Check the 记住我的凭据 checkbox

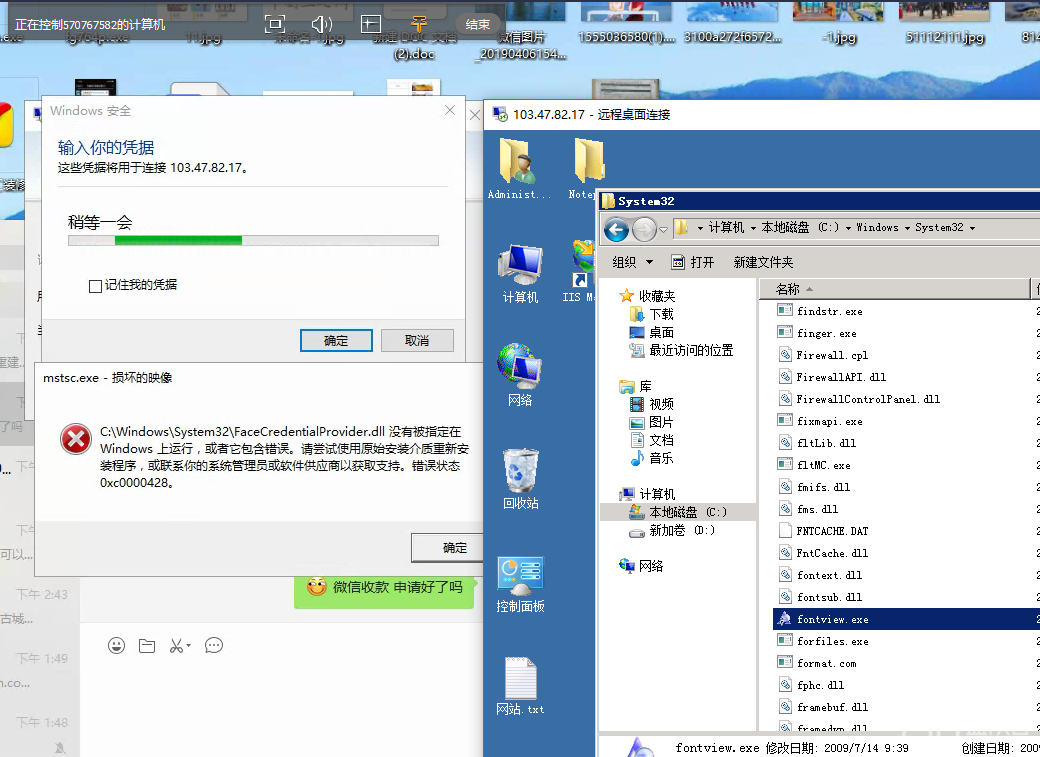pyautogui.click(x=95, y=286)
